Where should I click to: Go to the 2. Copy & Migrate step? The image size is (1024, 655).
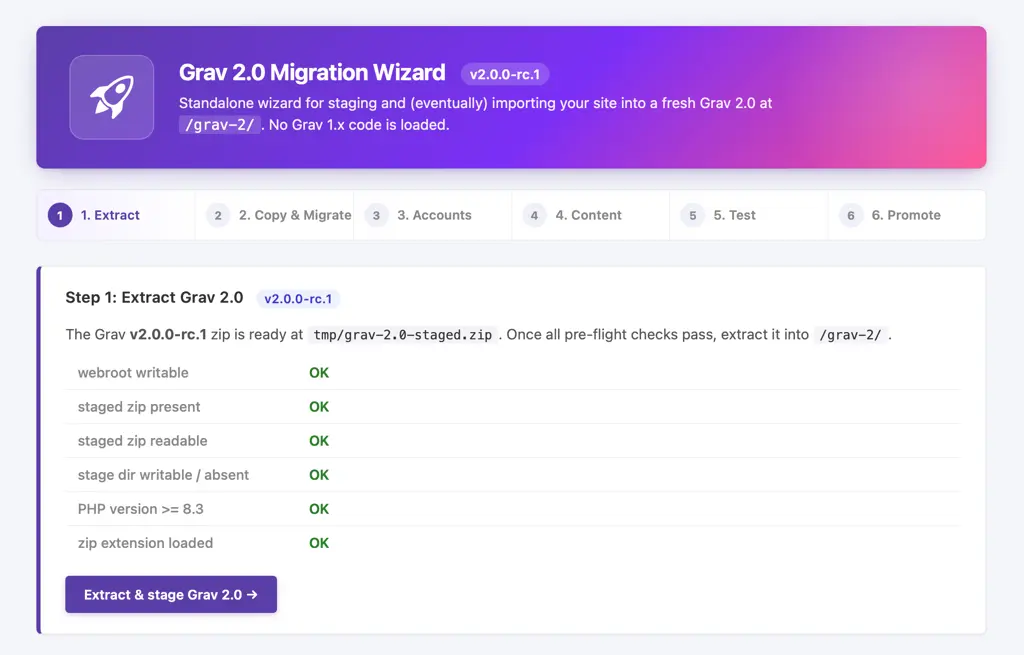pos(274,215)
